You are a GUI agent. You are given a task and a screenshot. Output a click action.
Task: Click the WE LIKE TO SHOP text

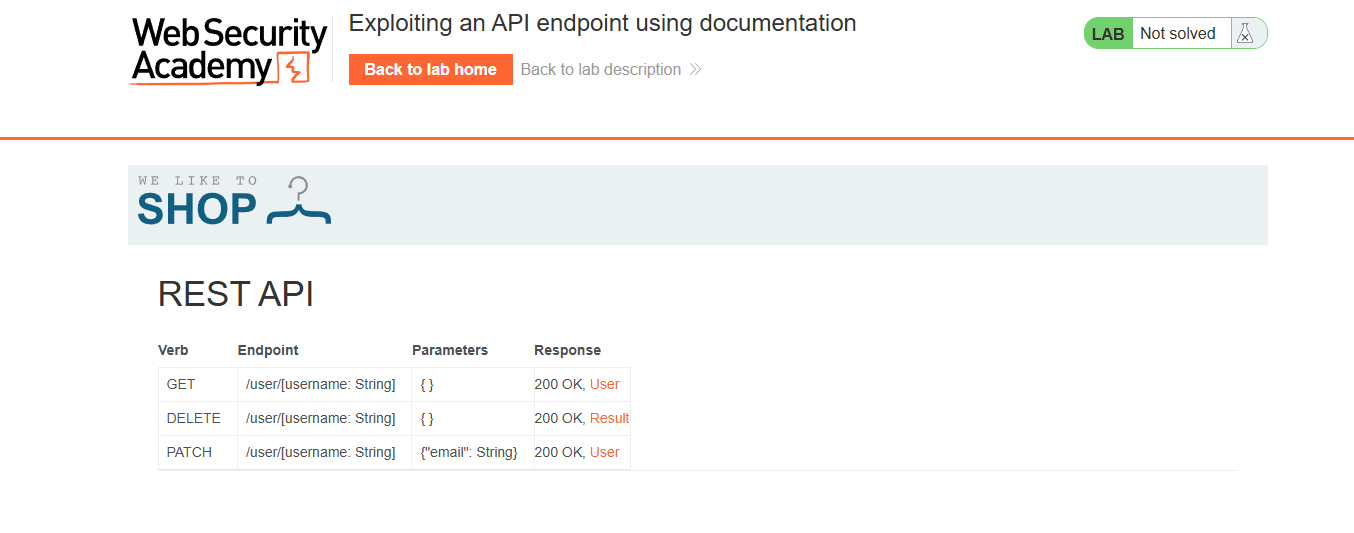pyautogui.click(x=197, y=202)
